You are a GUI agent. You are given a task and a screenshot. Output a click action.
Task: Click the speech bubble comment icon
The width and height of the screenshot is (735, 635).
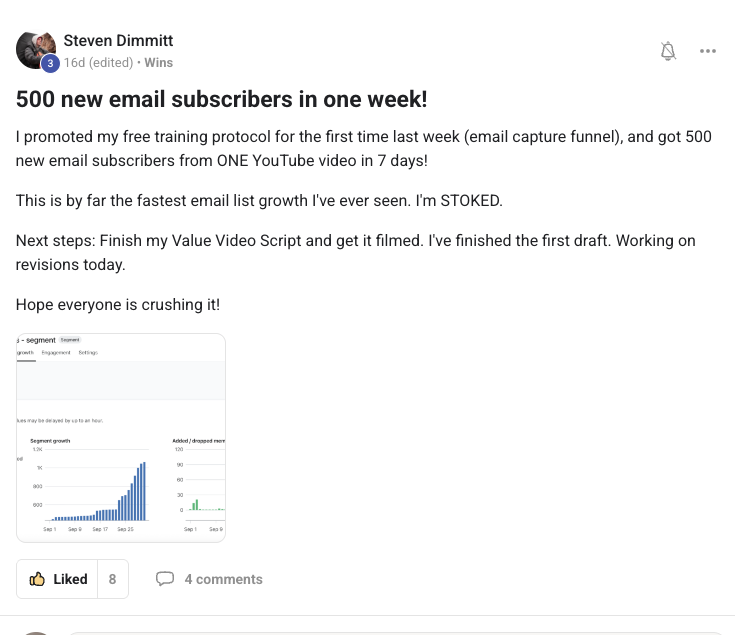pyautogui.click(x=165, y=579)
